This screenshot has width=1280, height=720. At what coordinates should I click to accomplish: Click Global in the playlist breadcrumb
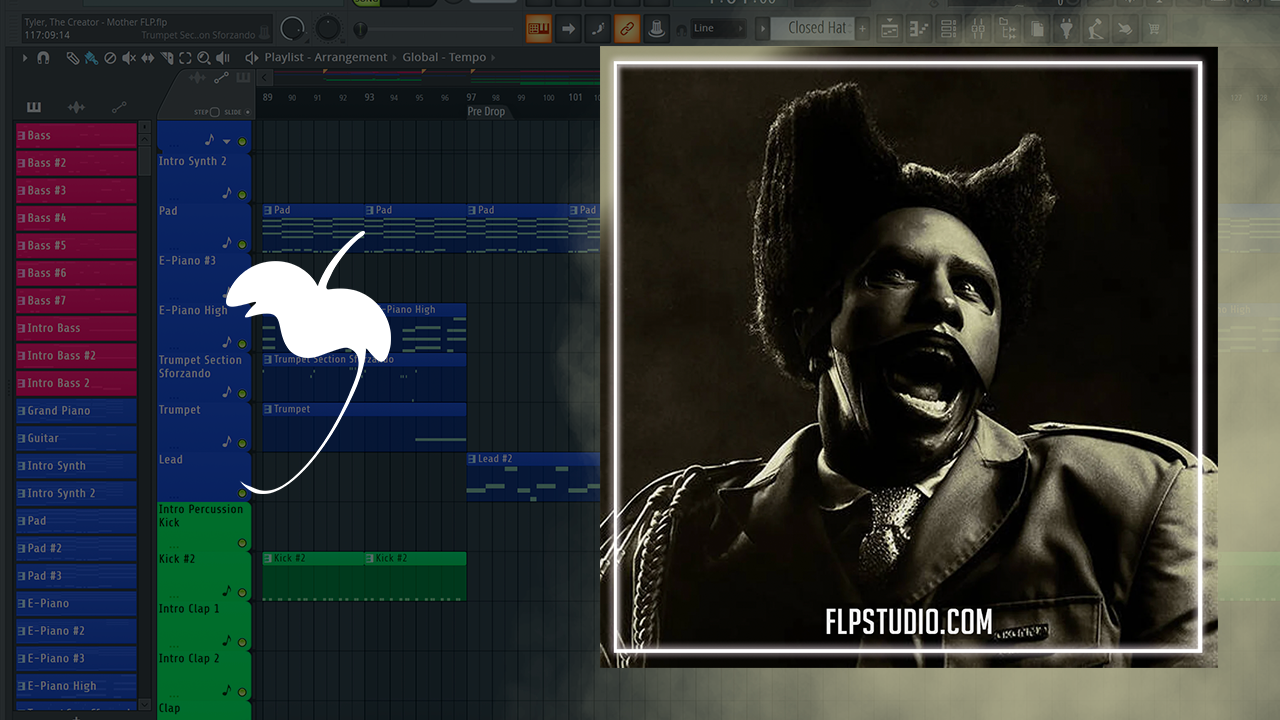(420, 57)
